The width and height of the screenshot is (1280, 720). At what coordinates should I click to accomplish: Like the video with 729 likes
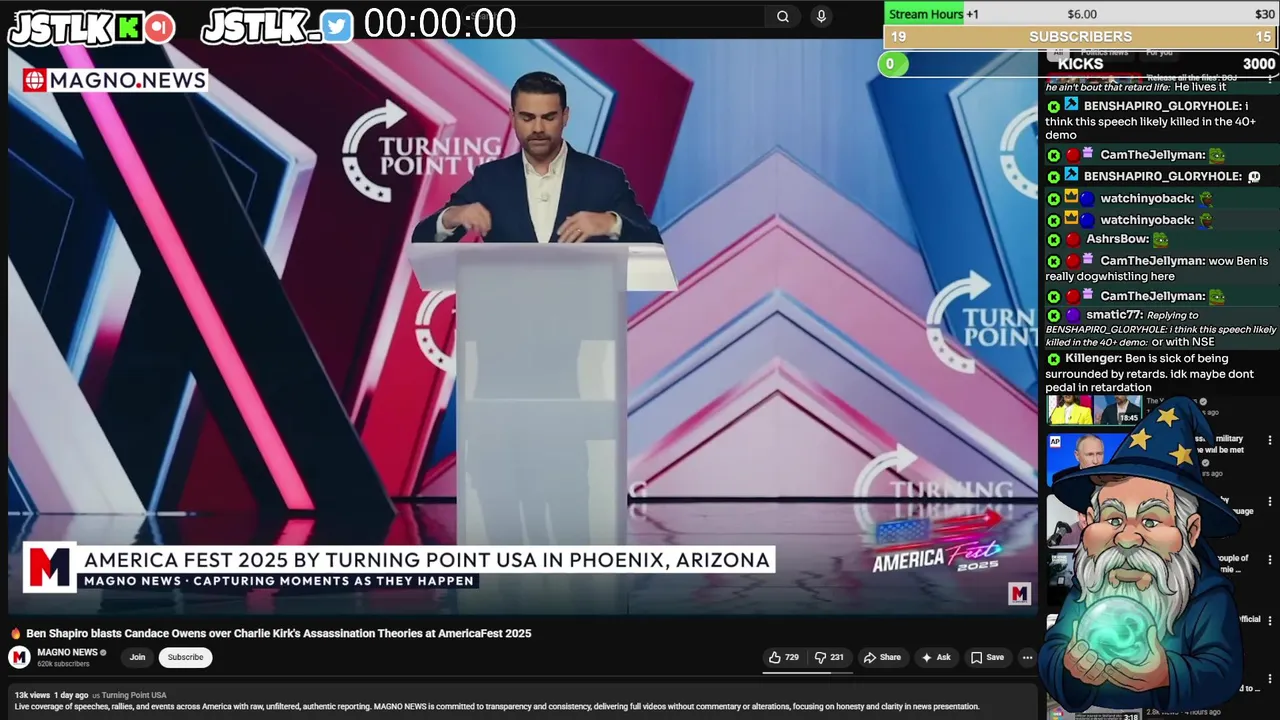[783, 657]
